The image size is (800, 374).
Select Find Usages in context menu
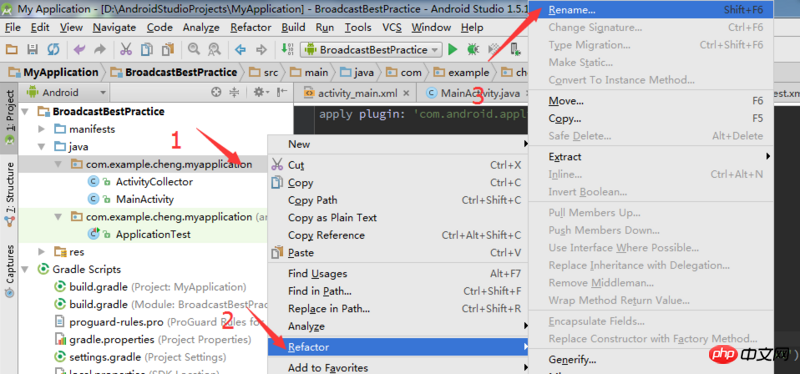[x=398, y=274]
